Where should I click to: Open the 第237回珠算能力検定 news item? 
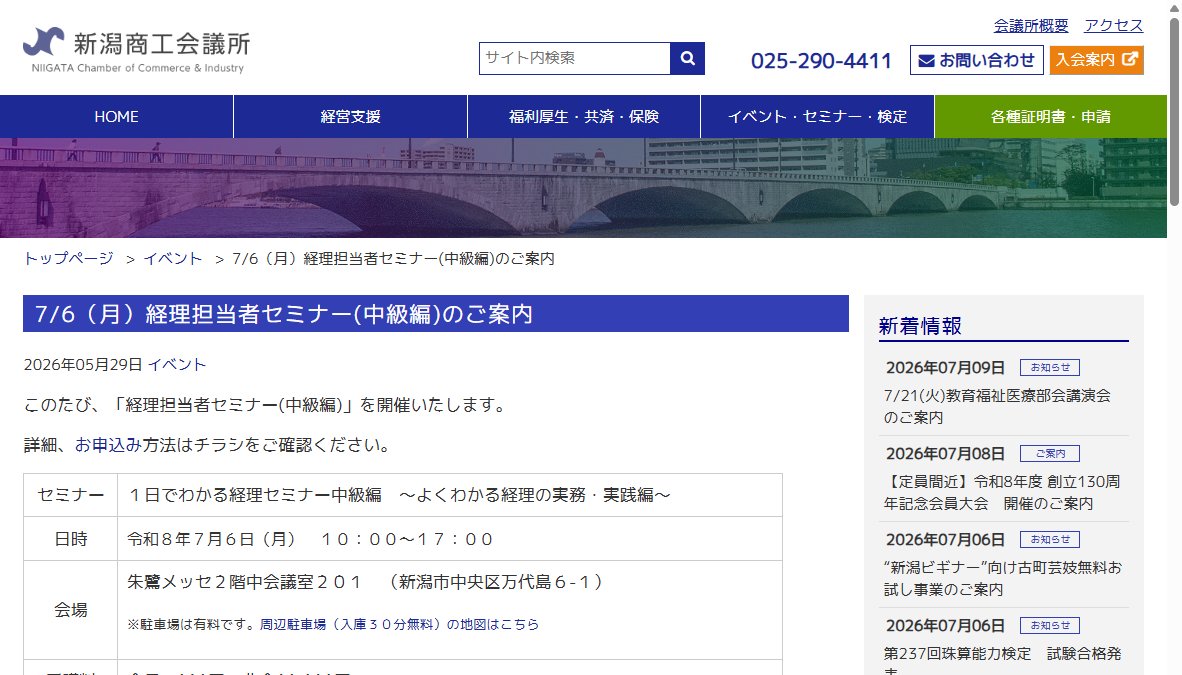(1003, 660)
